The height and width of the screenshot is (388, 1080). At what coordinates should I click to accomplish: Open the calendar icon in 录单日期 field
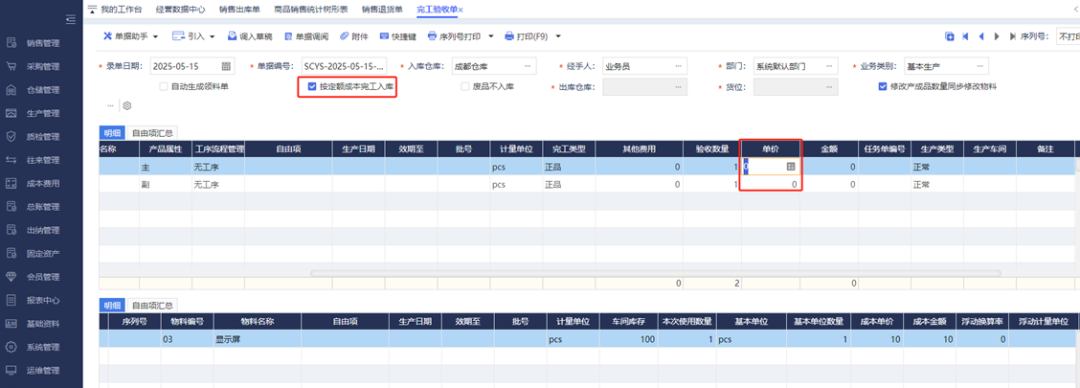click(x=226, y=67)
